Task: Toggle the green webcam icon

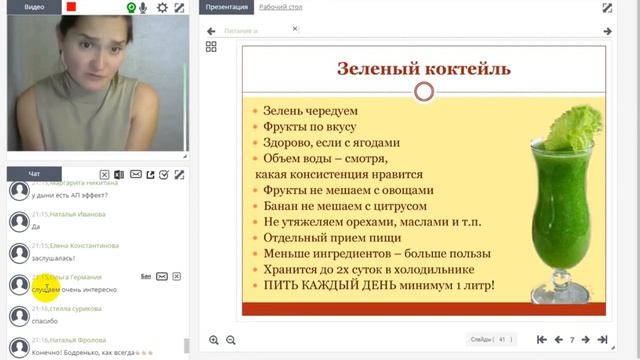Action: click(x=131, y=8)
